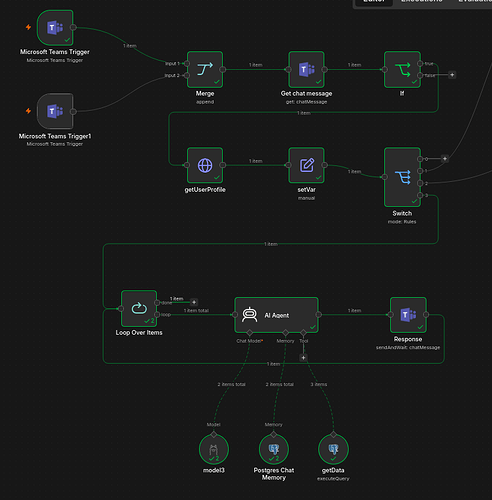This screenshot has width=492, height=500.
Task: Click the Microsoft Teams Trigger1 output handle
Action: coord(73,112)
